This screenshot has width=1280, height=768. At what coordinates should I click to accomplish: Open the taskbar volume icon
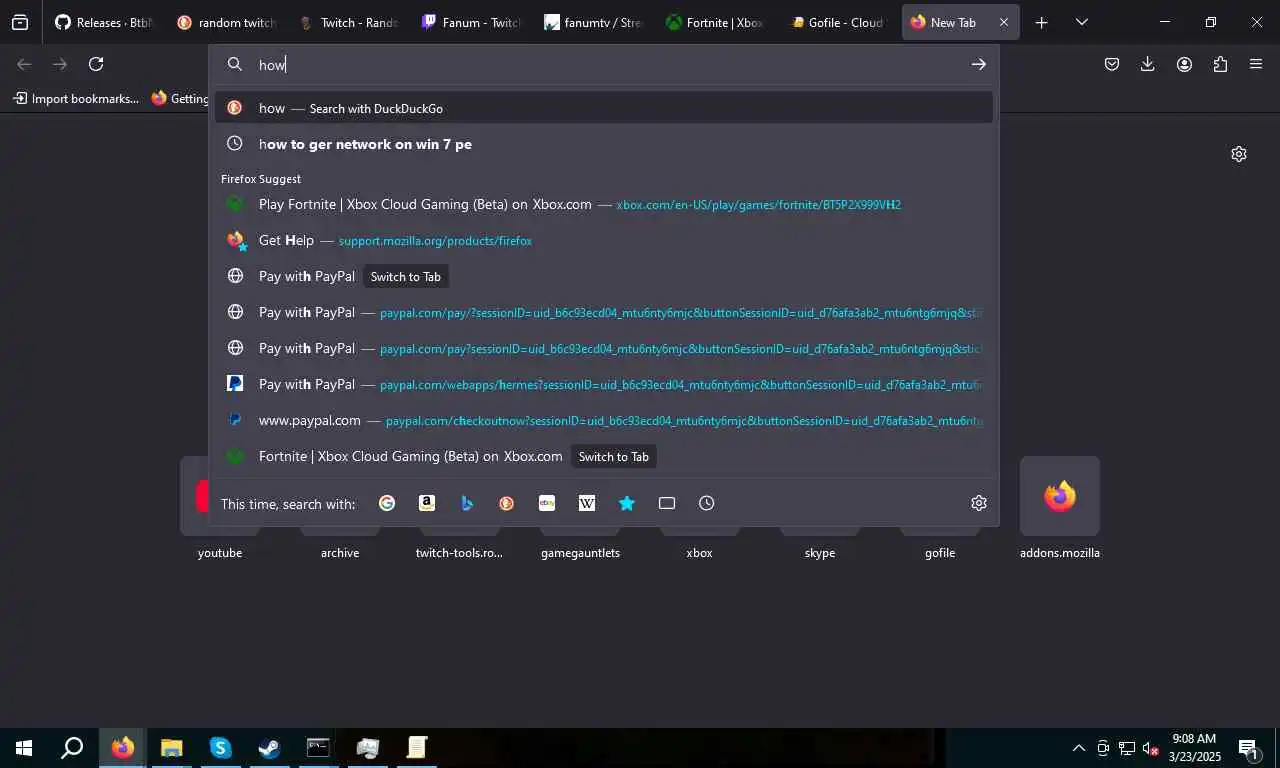click(x=1150, y=748)
